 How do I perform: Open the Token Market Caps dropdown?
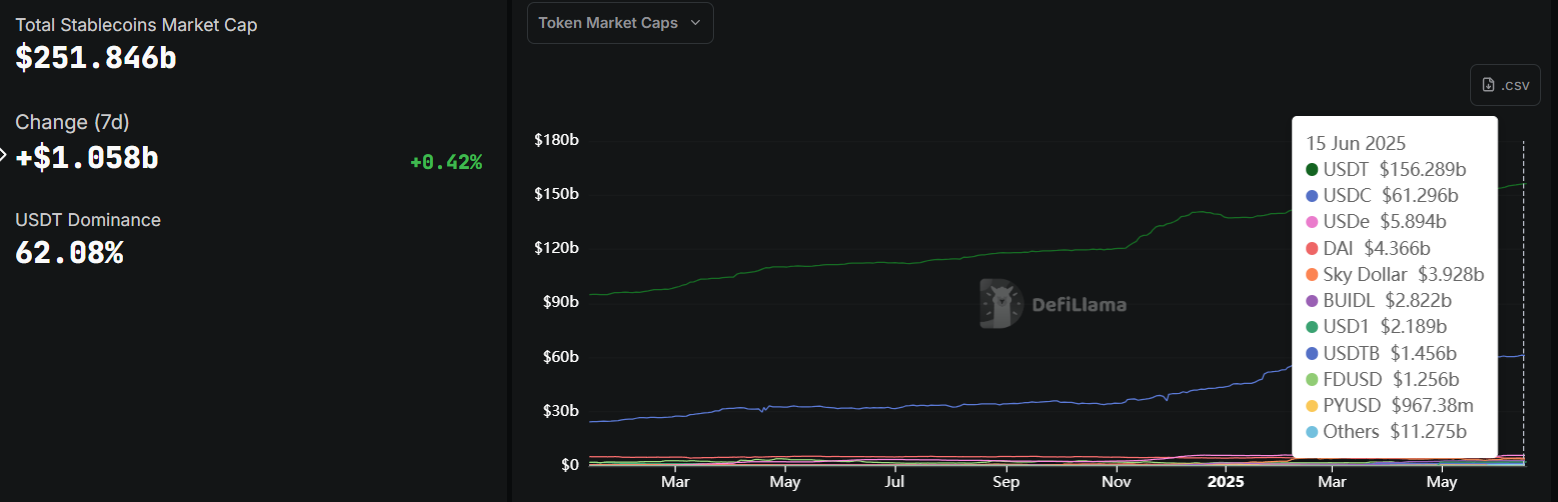tap(619, 23)
